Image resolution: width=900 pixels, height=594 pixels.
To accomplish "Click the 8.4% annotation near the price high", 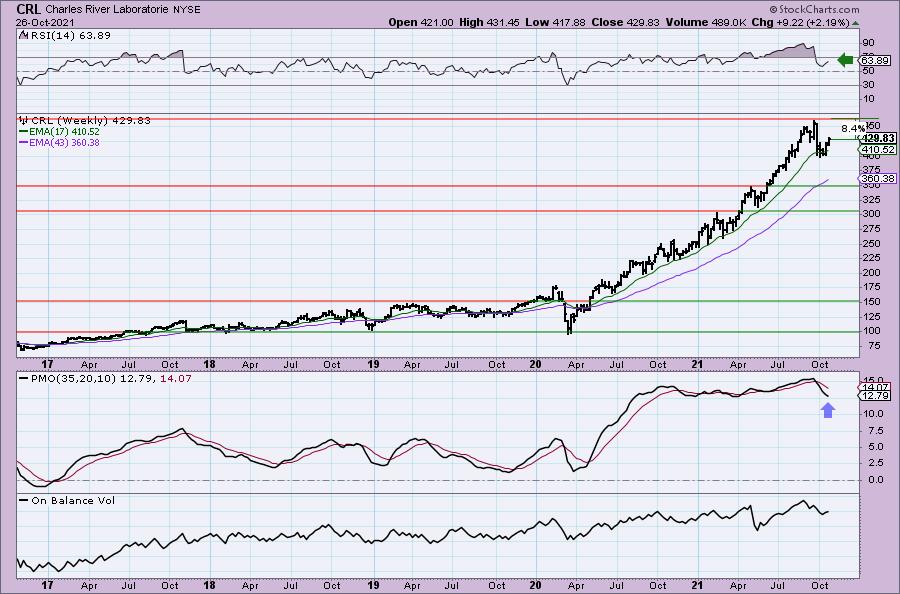I will tap(852, 128).
